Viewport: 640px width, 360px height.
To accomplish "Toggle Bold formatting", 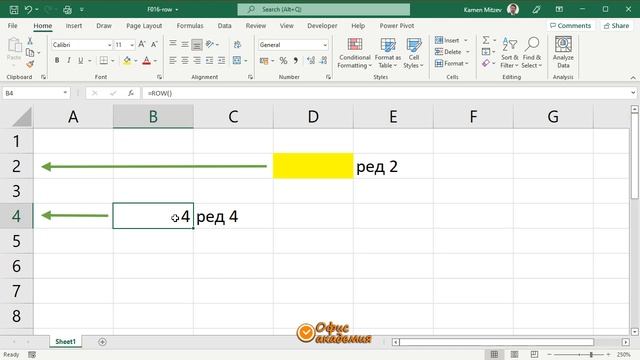I will 57,60.
